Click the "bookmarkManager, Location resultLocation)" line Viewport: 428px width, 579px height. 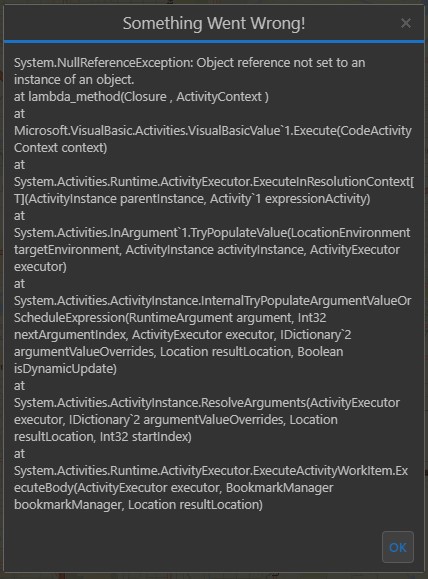point(138,504)
